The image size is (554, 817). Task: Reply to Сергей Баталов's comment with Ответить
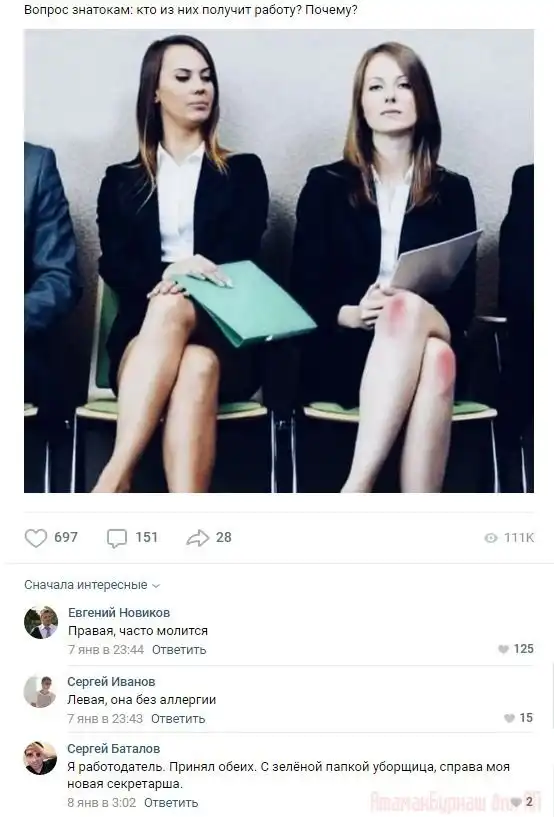pos(171,802)
